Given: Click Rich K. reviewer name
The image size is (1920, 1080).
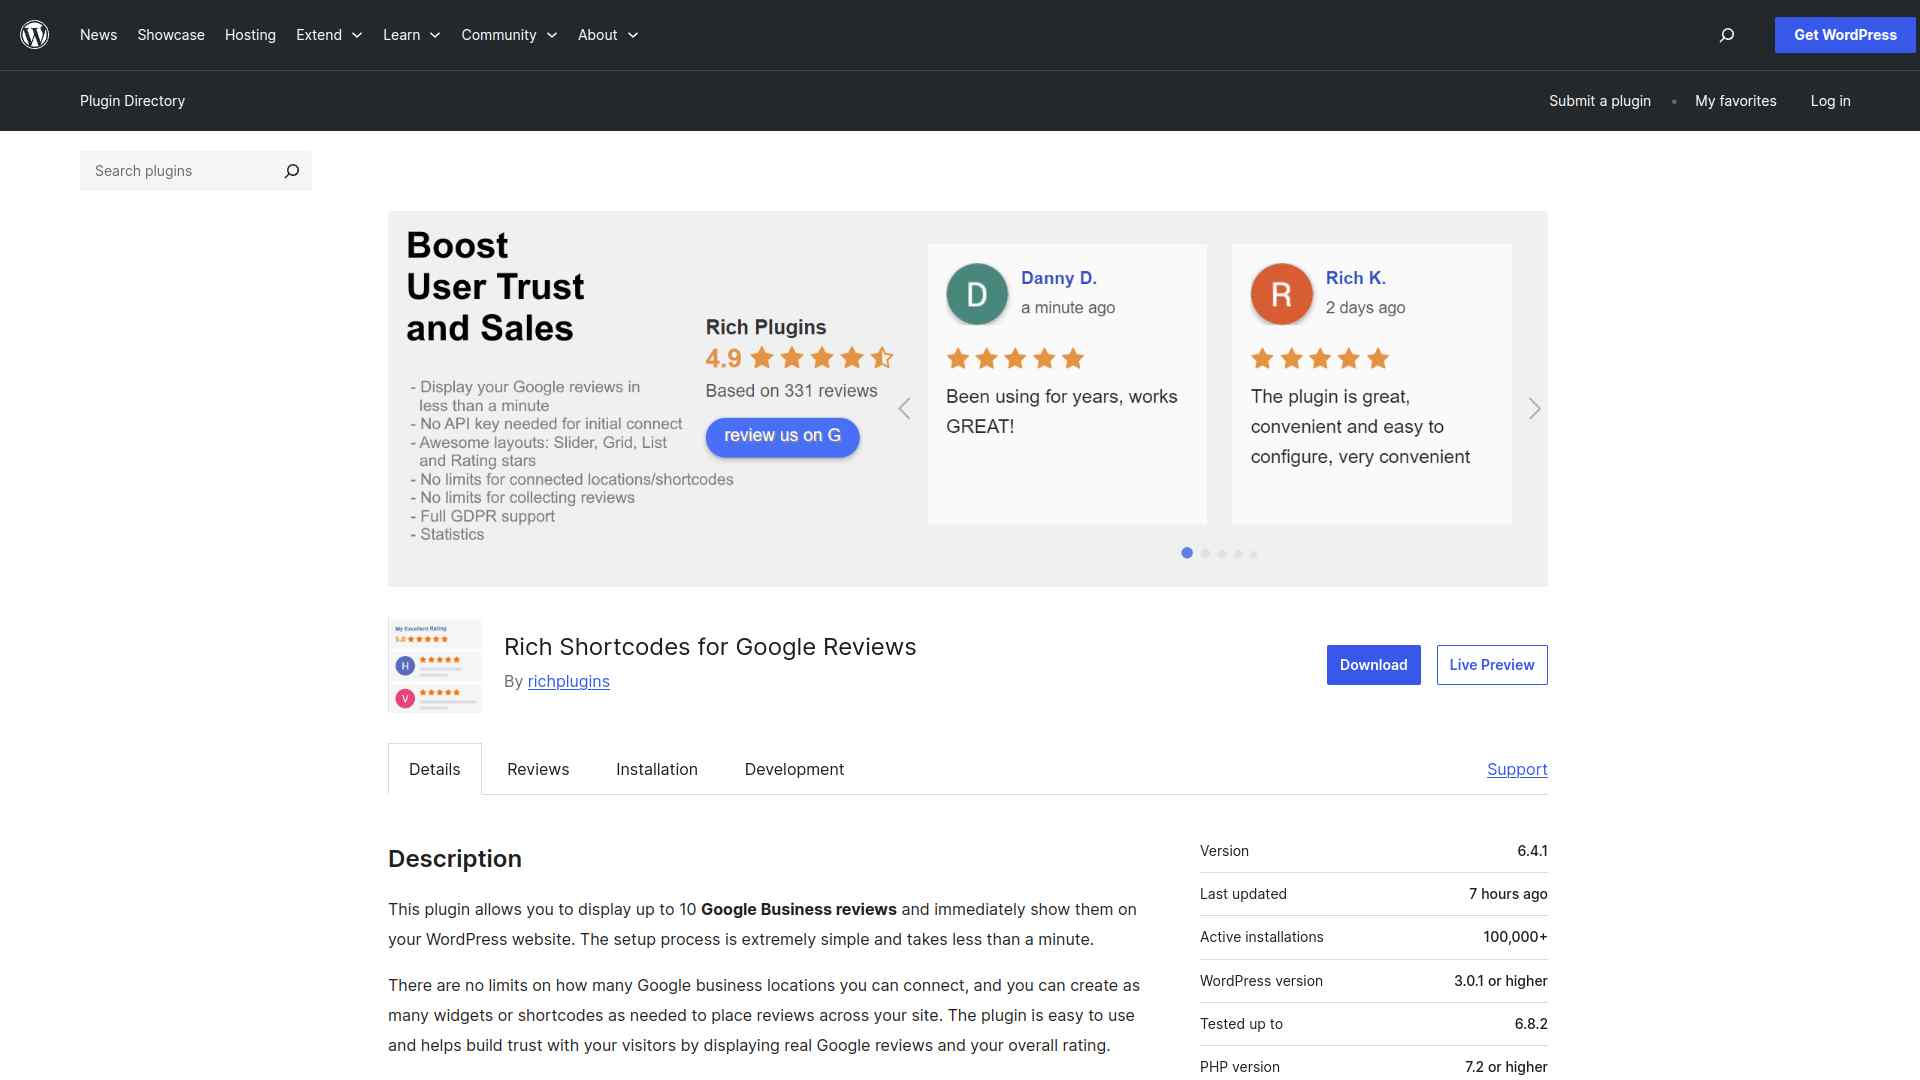Looking at the screenshot, I should click(x=1356, y=278).
